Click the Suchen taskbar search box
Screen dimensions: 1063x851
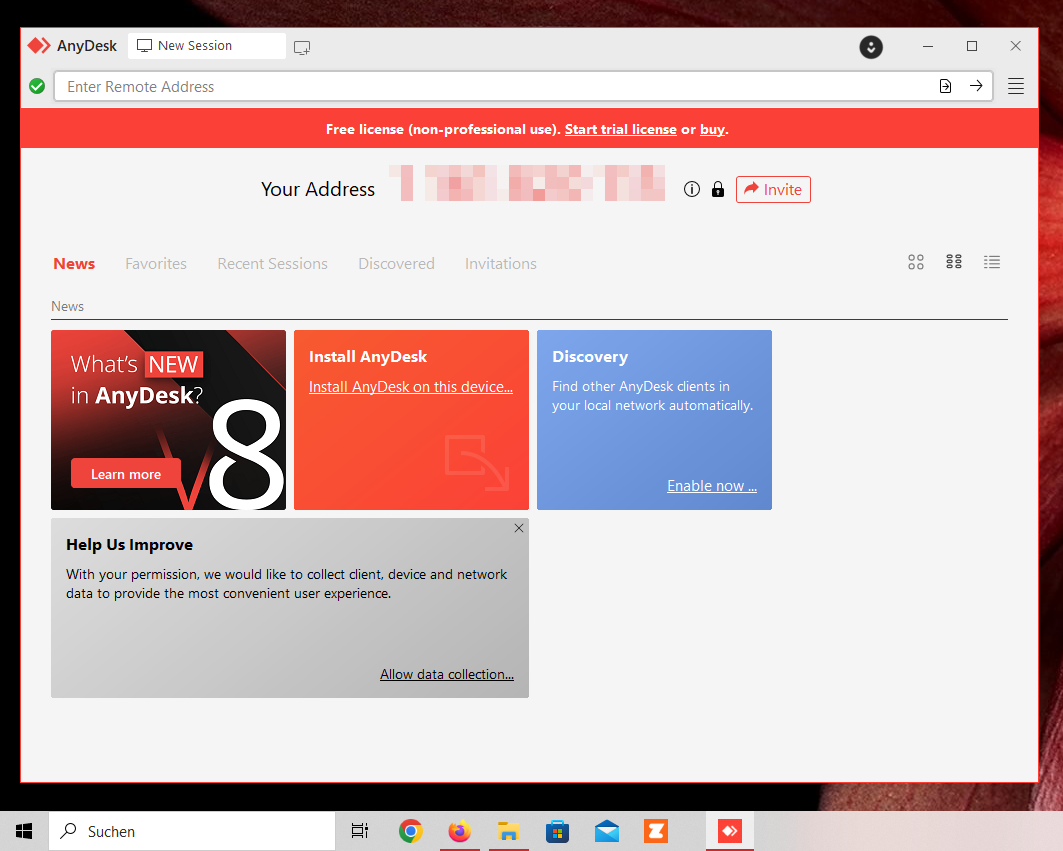[192, 831]
